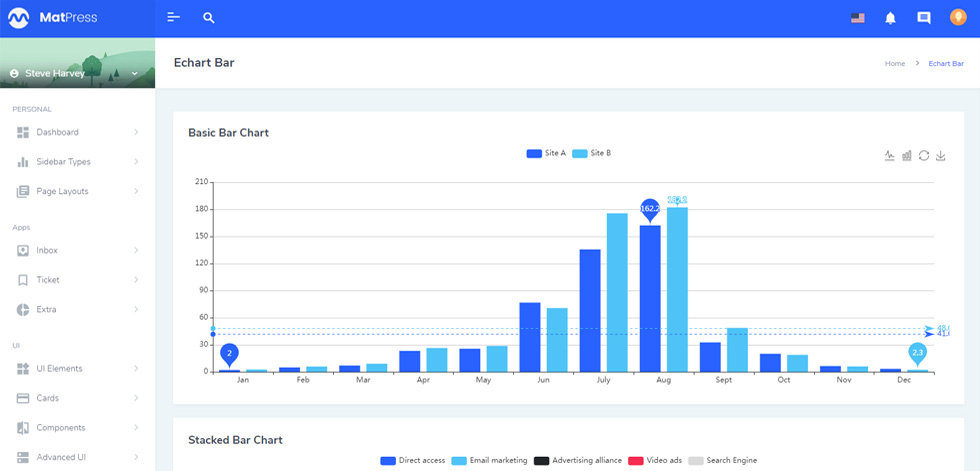Open the US flag language selector
Viewport: 980px width, 471px height.
pos(858,18)
